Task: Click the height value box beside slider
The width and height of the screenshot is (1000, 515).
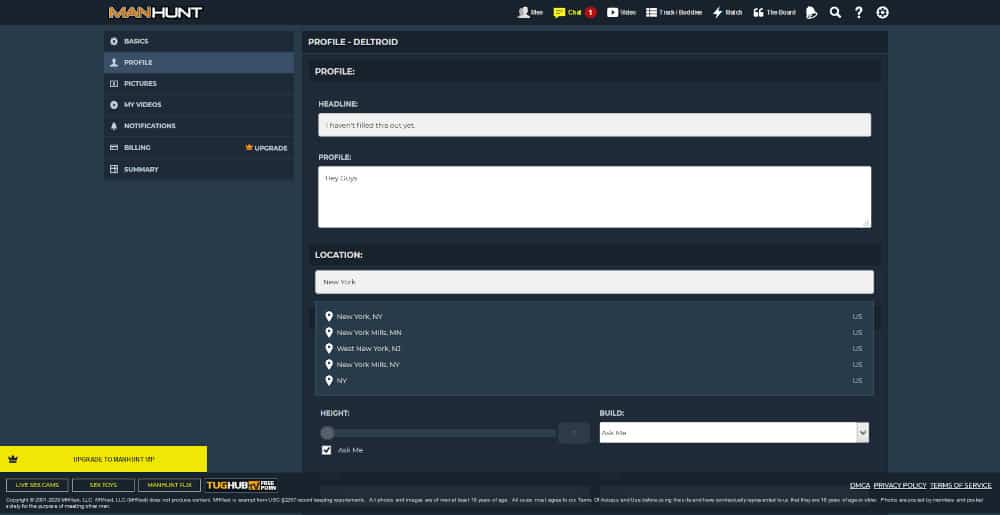Action: [574, 433]
